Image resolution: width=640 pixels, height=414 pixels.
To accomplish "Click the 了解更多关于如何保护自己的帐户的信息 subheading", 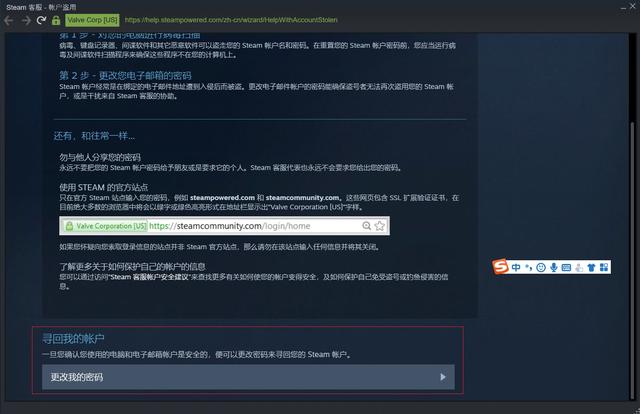I will [132, 267].
